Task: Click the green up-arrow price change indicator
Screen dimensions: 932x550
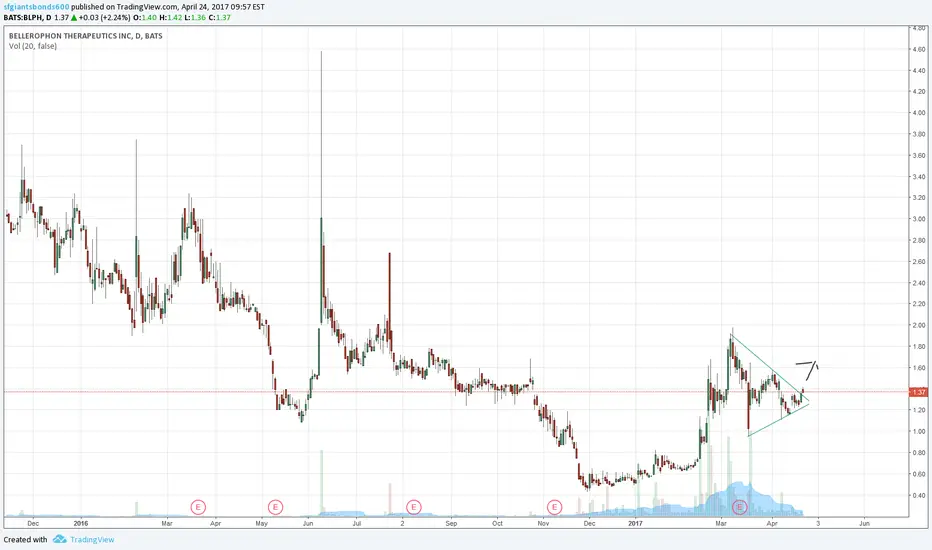Action: [x=74, y=18]
